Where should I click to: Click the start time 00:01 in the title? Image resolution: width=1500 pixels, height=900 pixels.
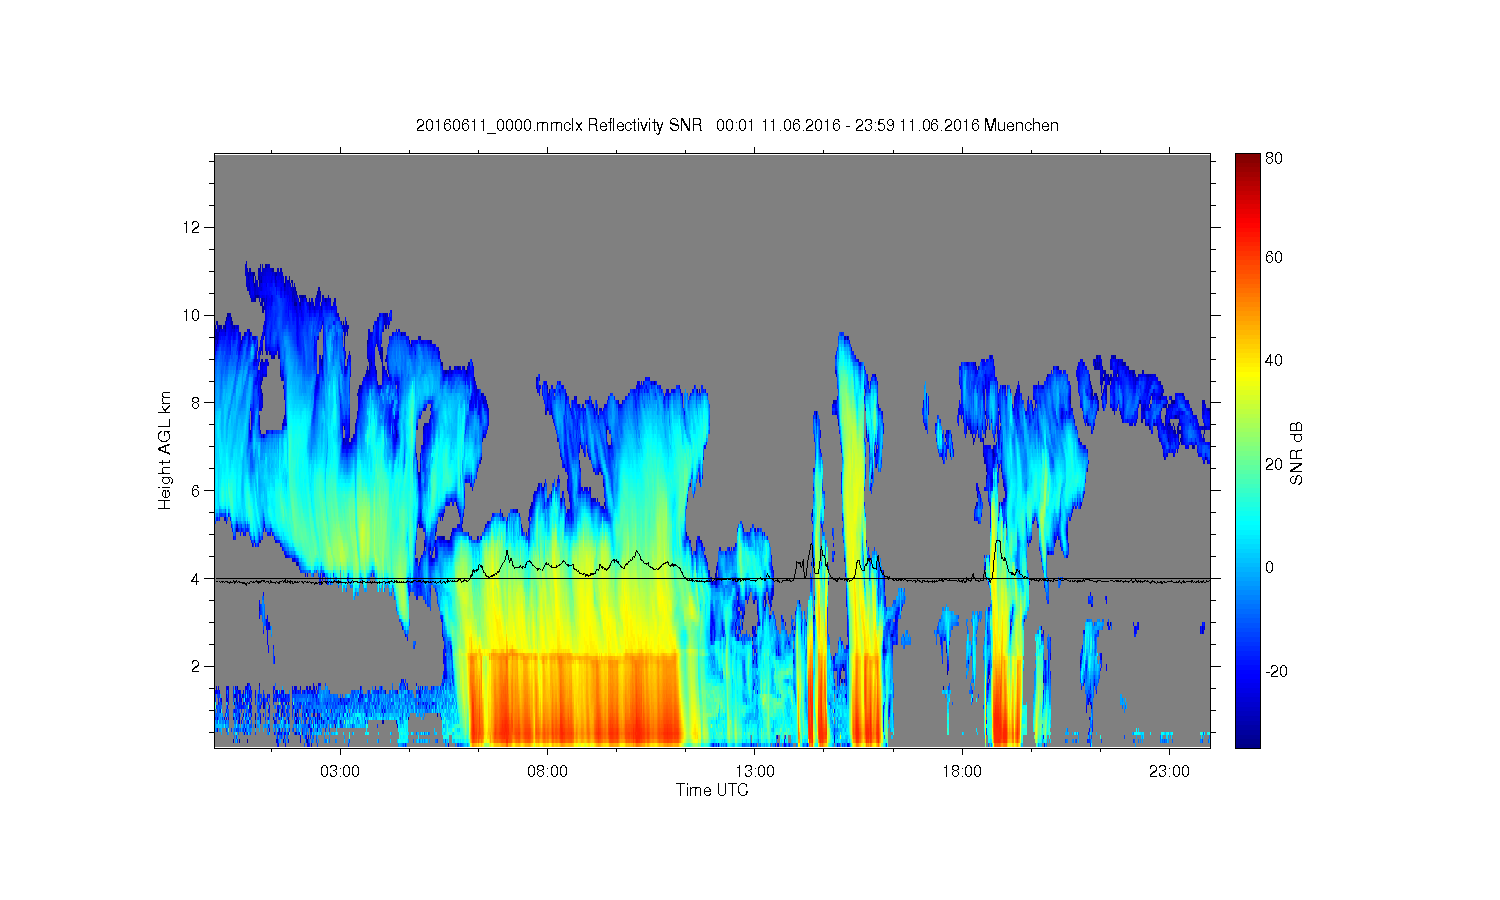736,125
